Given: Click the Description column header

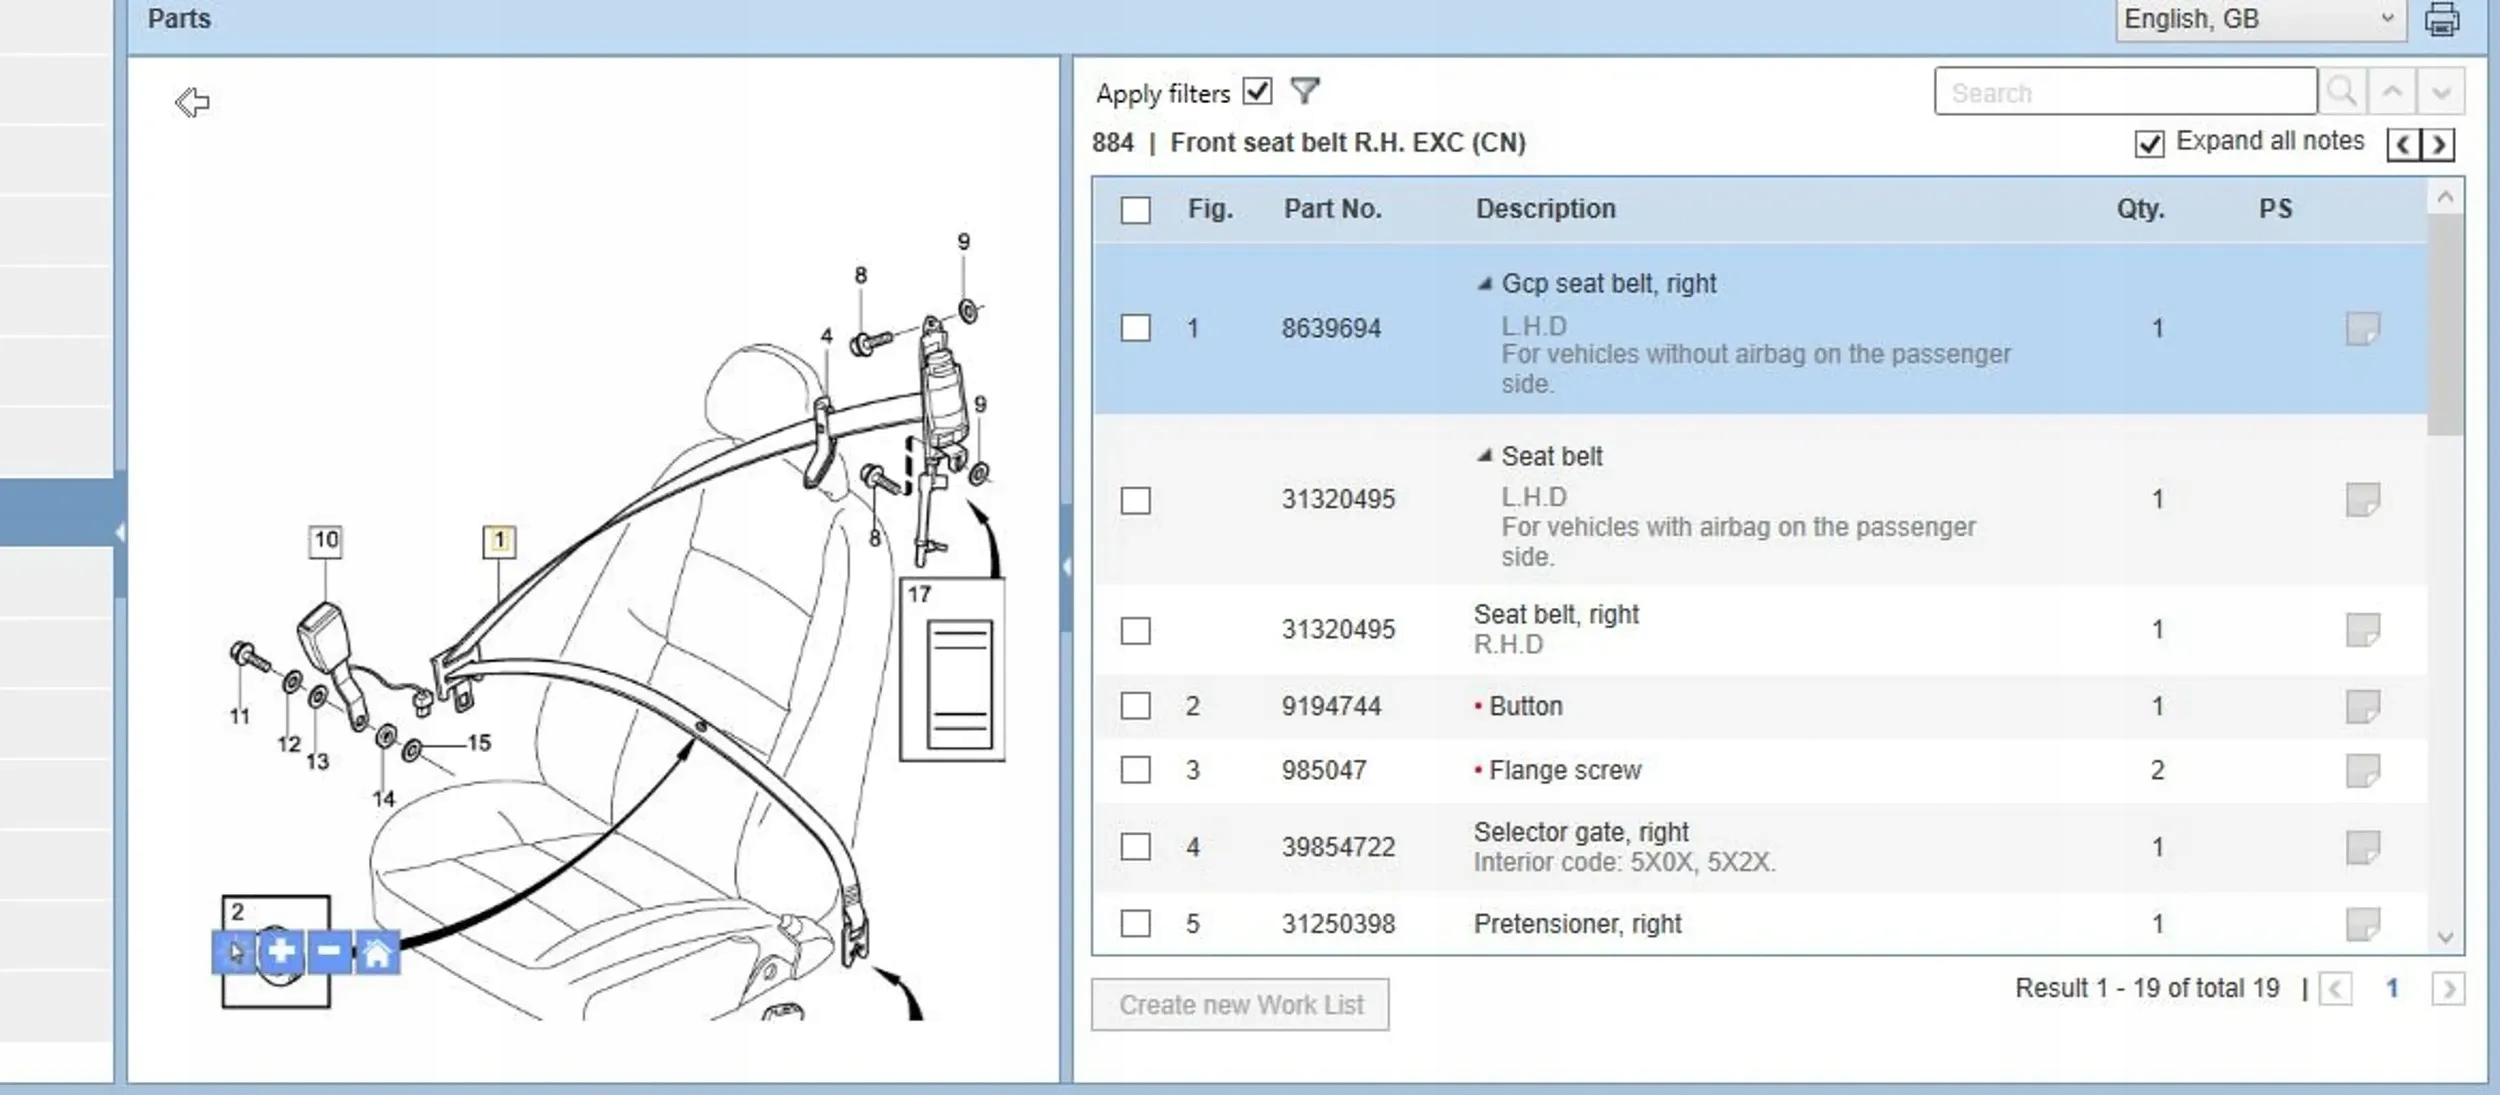Looking at the screenshot, I should pyautogui.click(x=1545, y=209).
